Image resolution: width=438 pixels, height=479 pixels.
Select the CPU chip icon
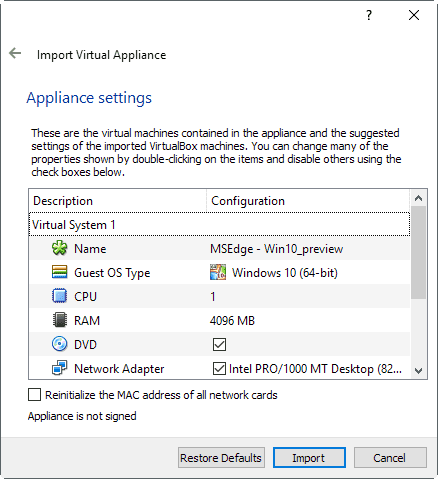pos(60,296)
